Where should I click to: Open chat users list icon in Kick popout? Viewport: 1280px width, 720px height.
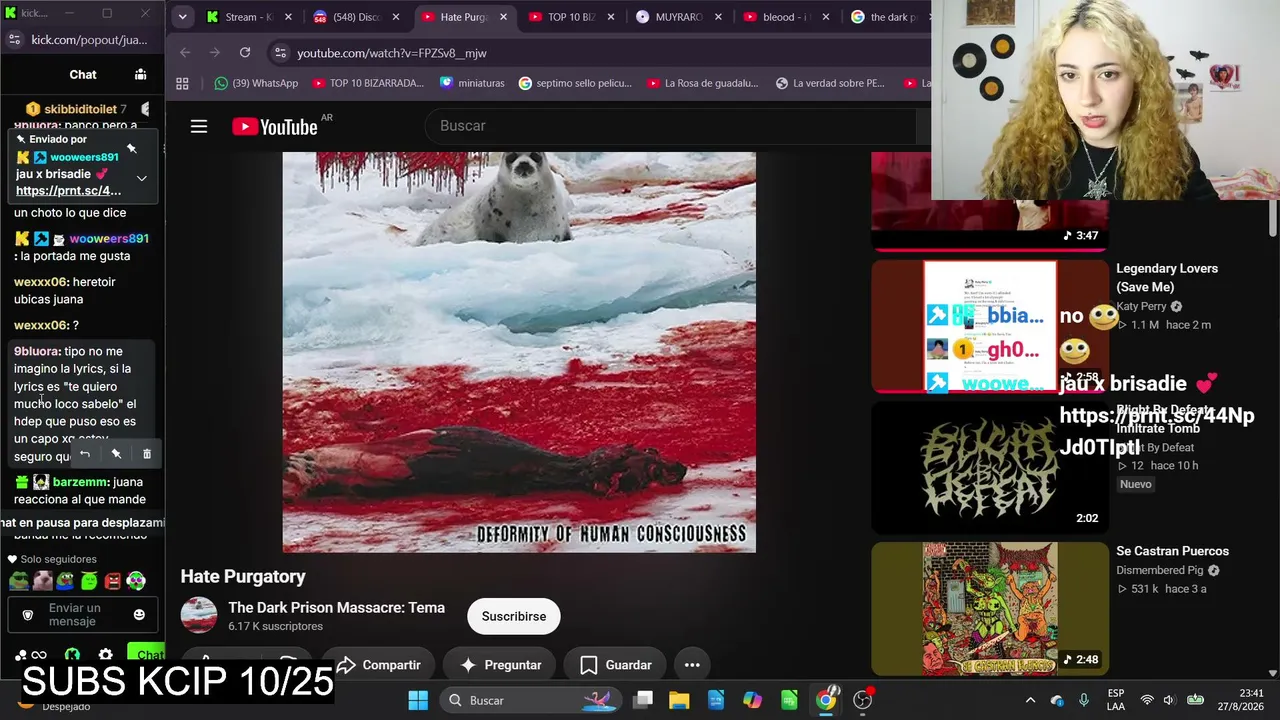[140, 74]
